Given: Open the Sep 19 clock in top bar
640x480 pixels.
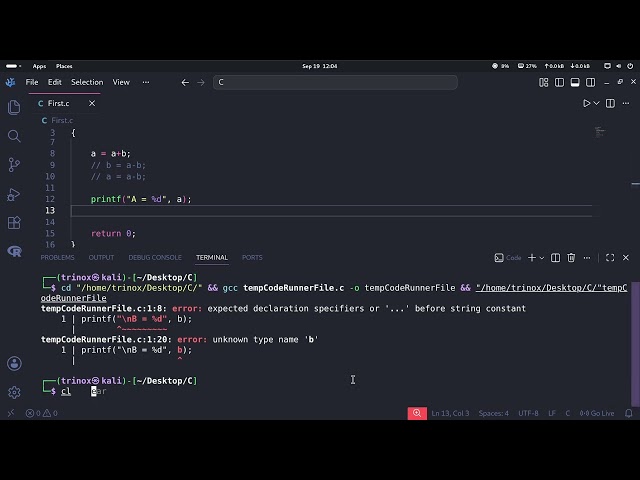Looking at the screenshot, I should [x=320, y=66].
